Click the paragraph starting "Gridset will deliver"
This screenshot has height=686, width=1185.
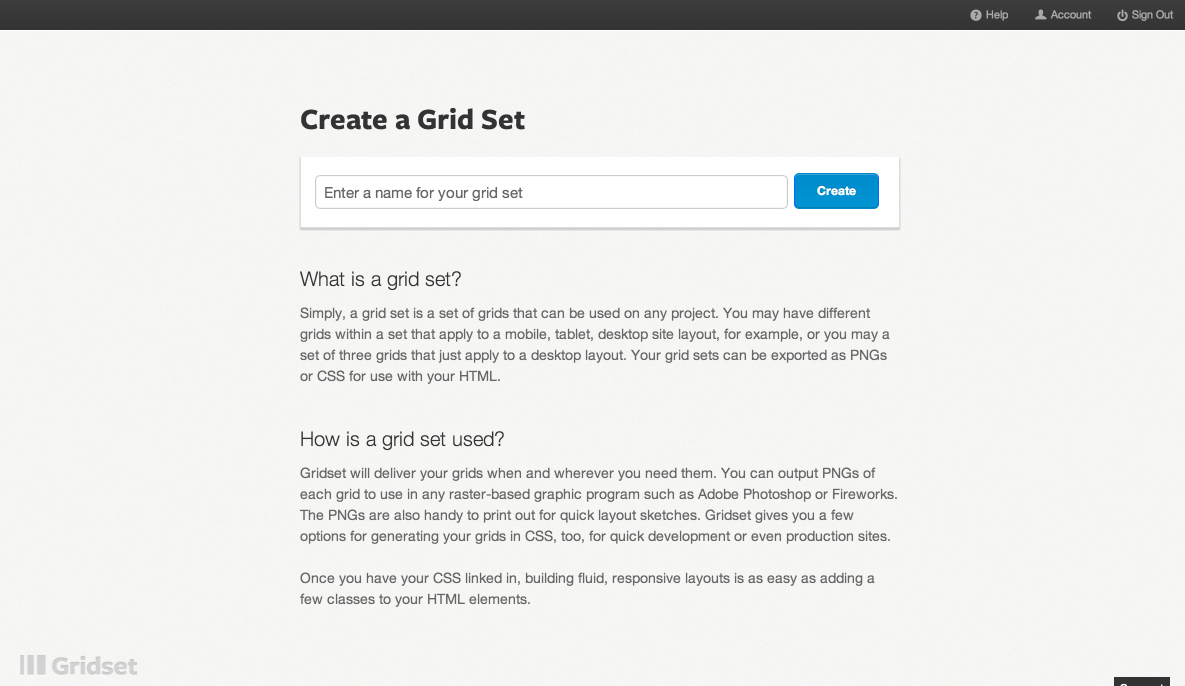coord(598,504)
